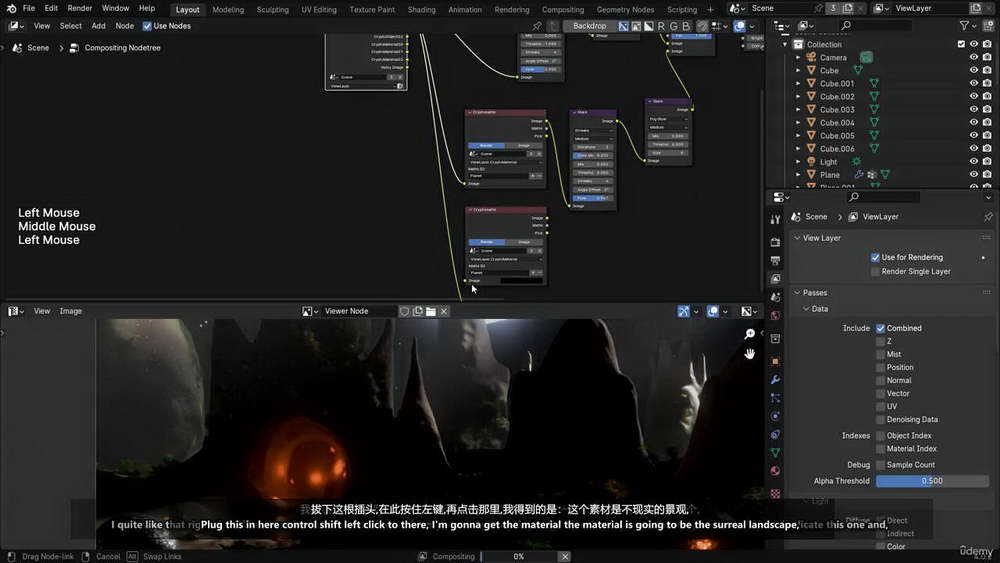Pin the node tree in compositor header

coord(537,26)
